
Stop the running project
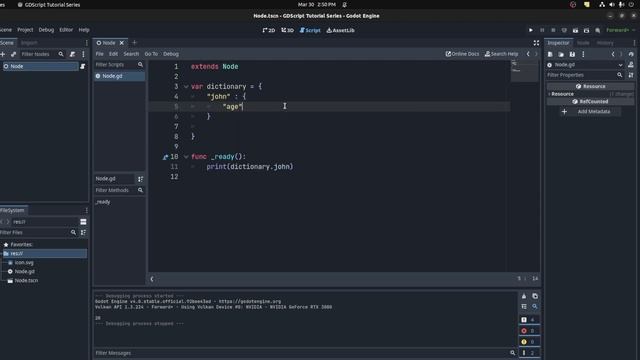coord(553,30)
